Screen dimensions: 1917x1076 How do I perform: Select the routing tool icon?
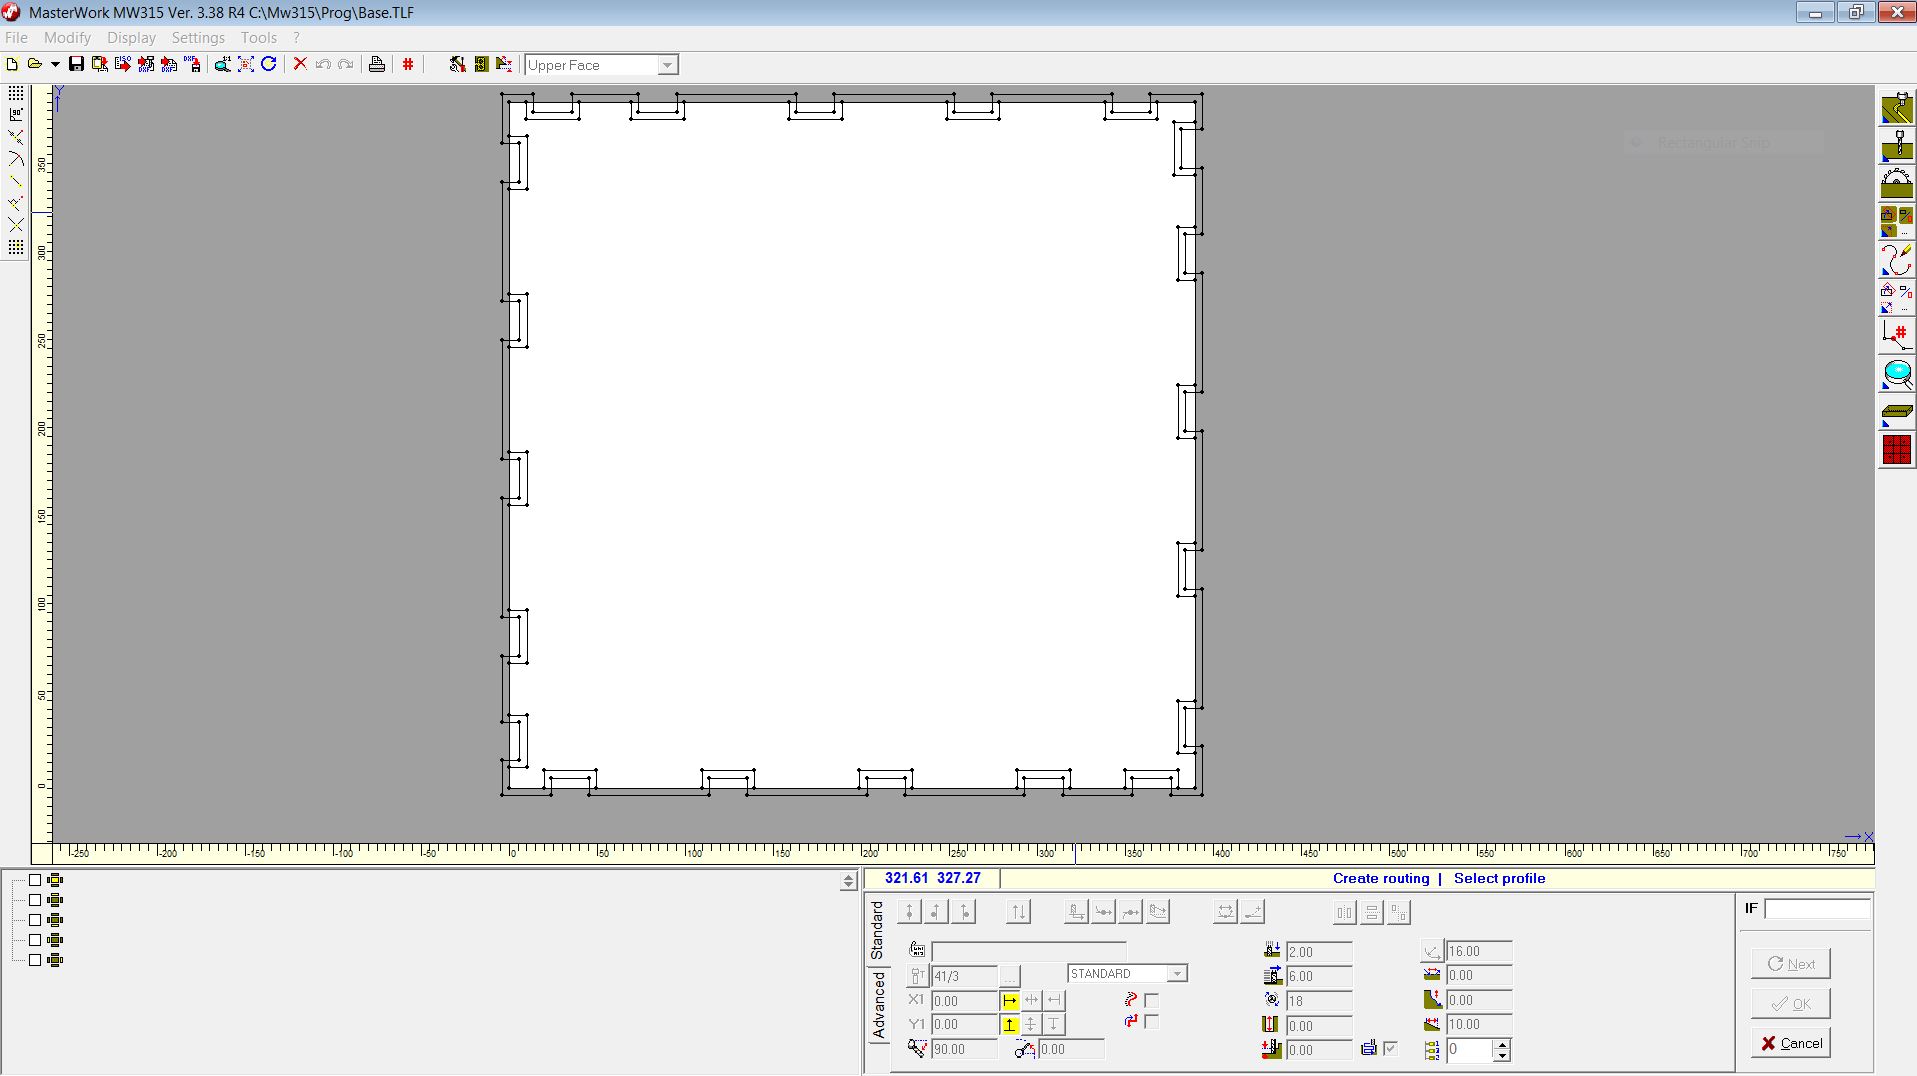click(x=1897, y=109)
